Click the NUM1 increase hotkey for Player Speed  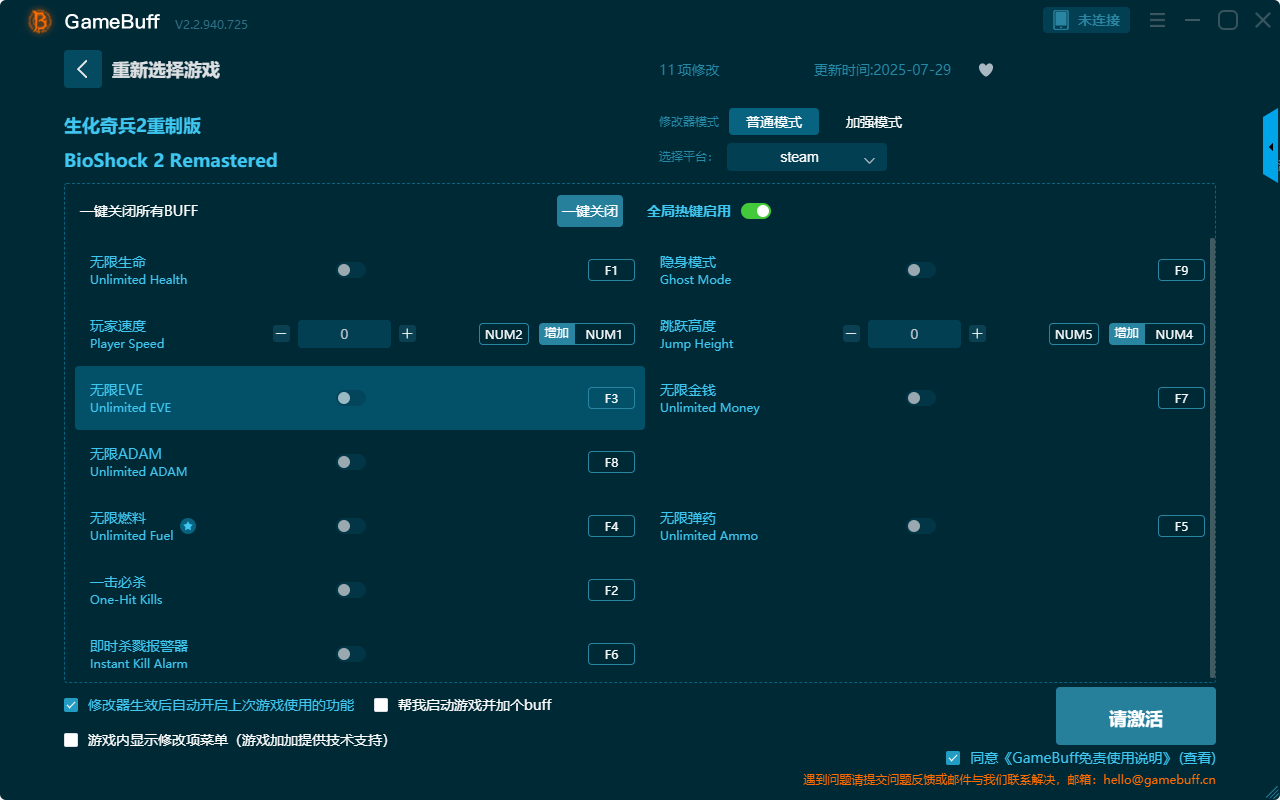pyautogui.click(x=604, y=334)
